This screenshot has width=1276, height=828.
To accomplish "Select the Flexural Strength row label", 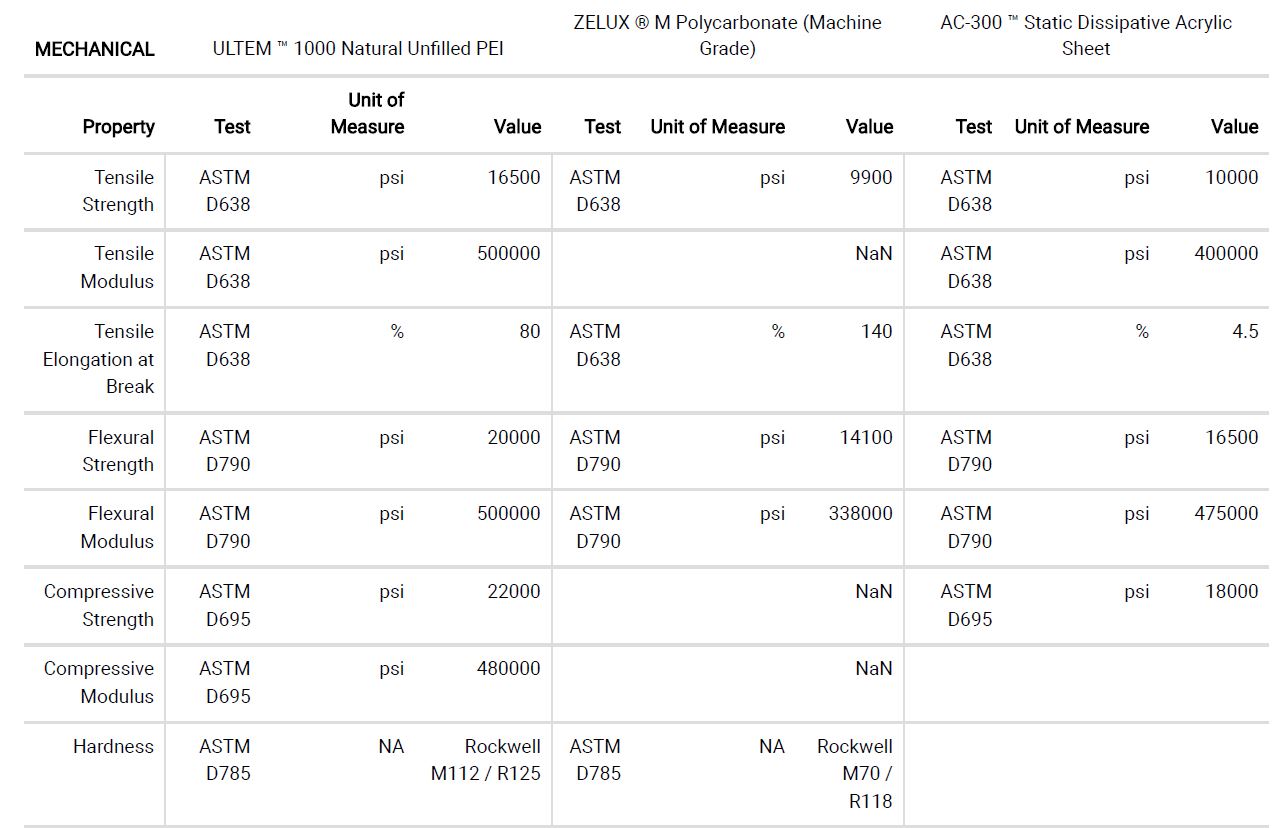I will click(118, 451).
